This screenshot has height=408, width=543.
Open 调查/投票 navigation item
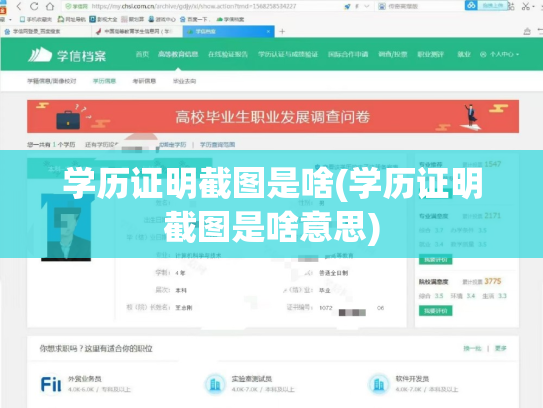click(393, 54)
